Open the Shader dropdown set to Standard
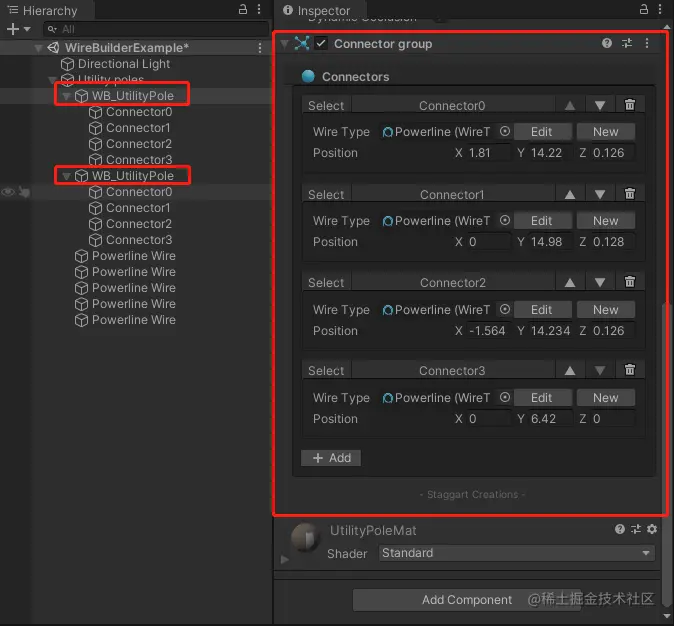This screenshot has height=626, width=674. 517,553
